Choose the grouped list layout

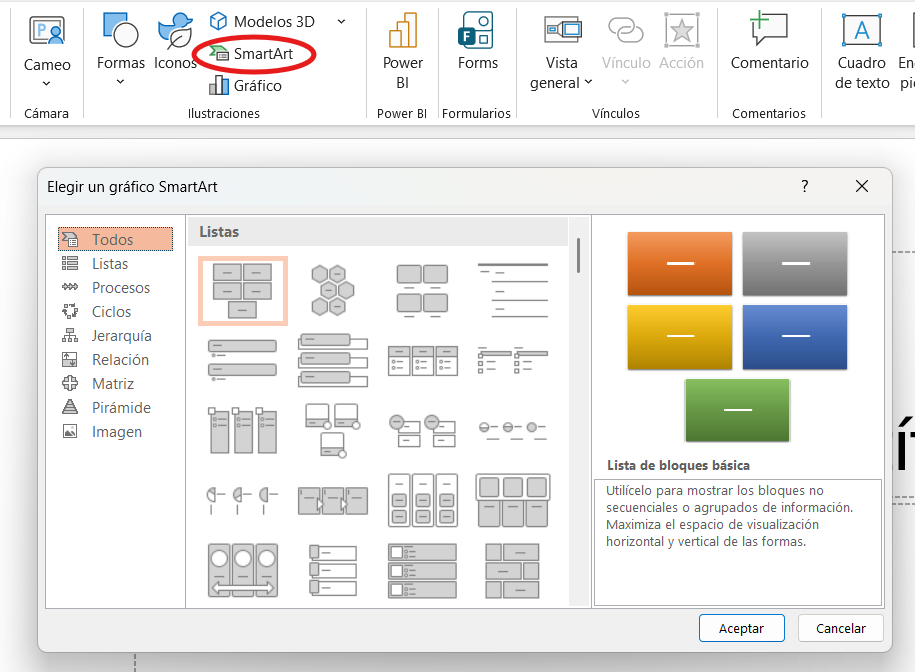pos(422,500)
